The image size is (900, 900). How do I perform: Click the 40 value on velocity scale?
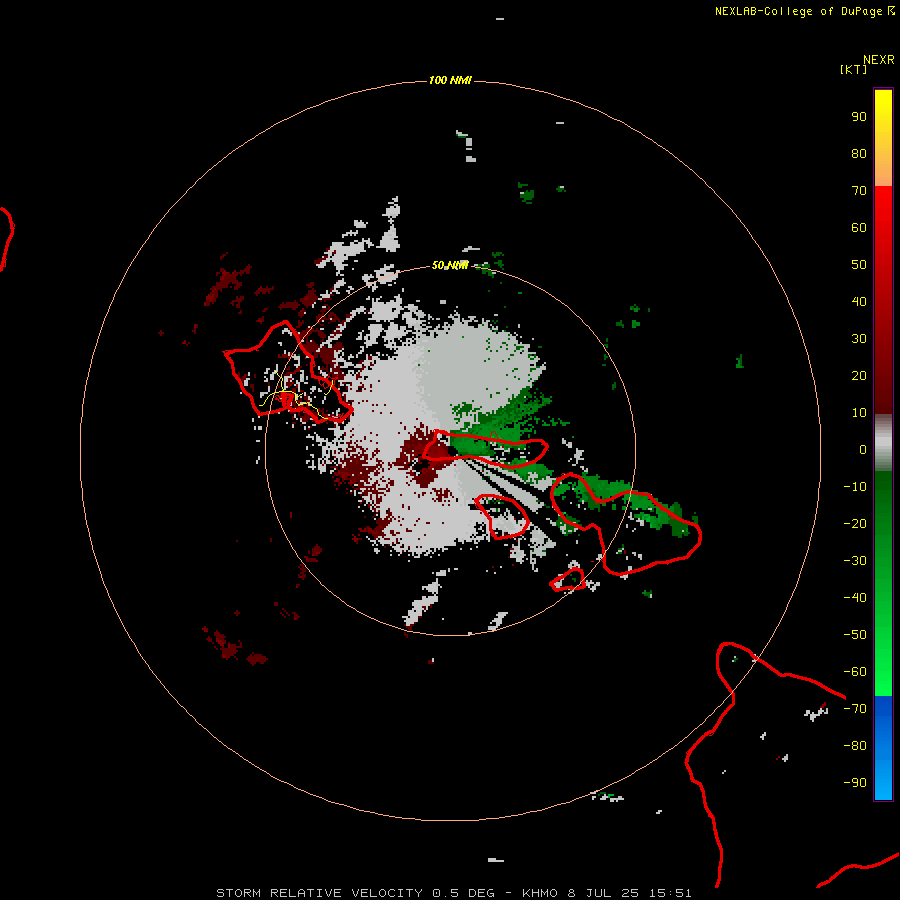[x=859, y=302]
